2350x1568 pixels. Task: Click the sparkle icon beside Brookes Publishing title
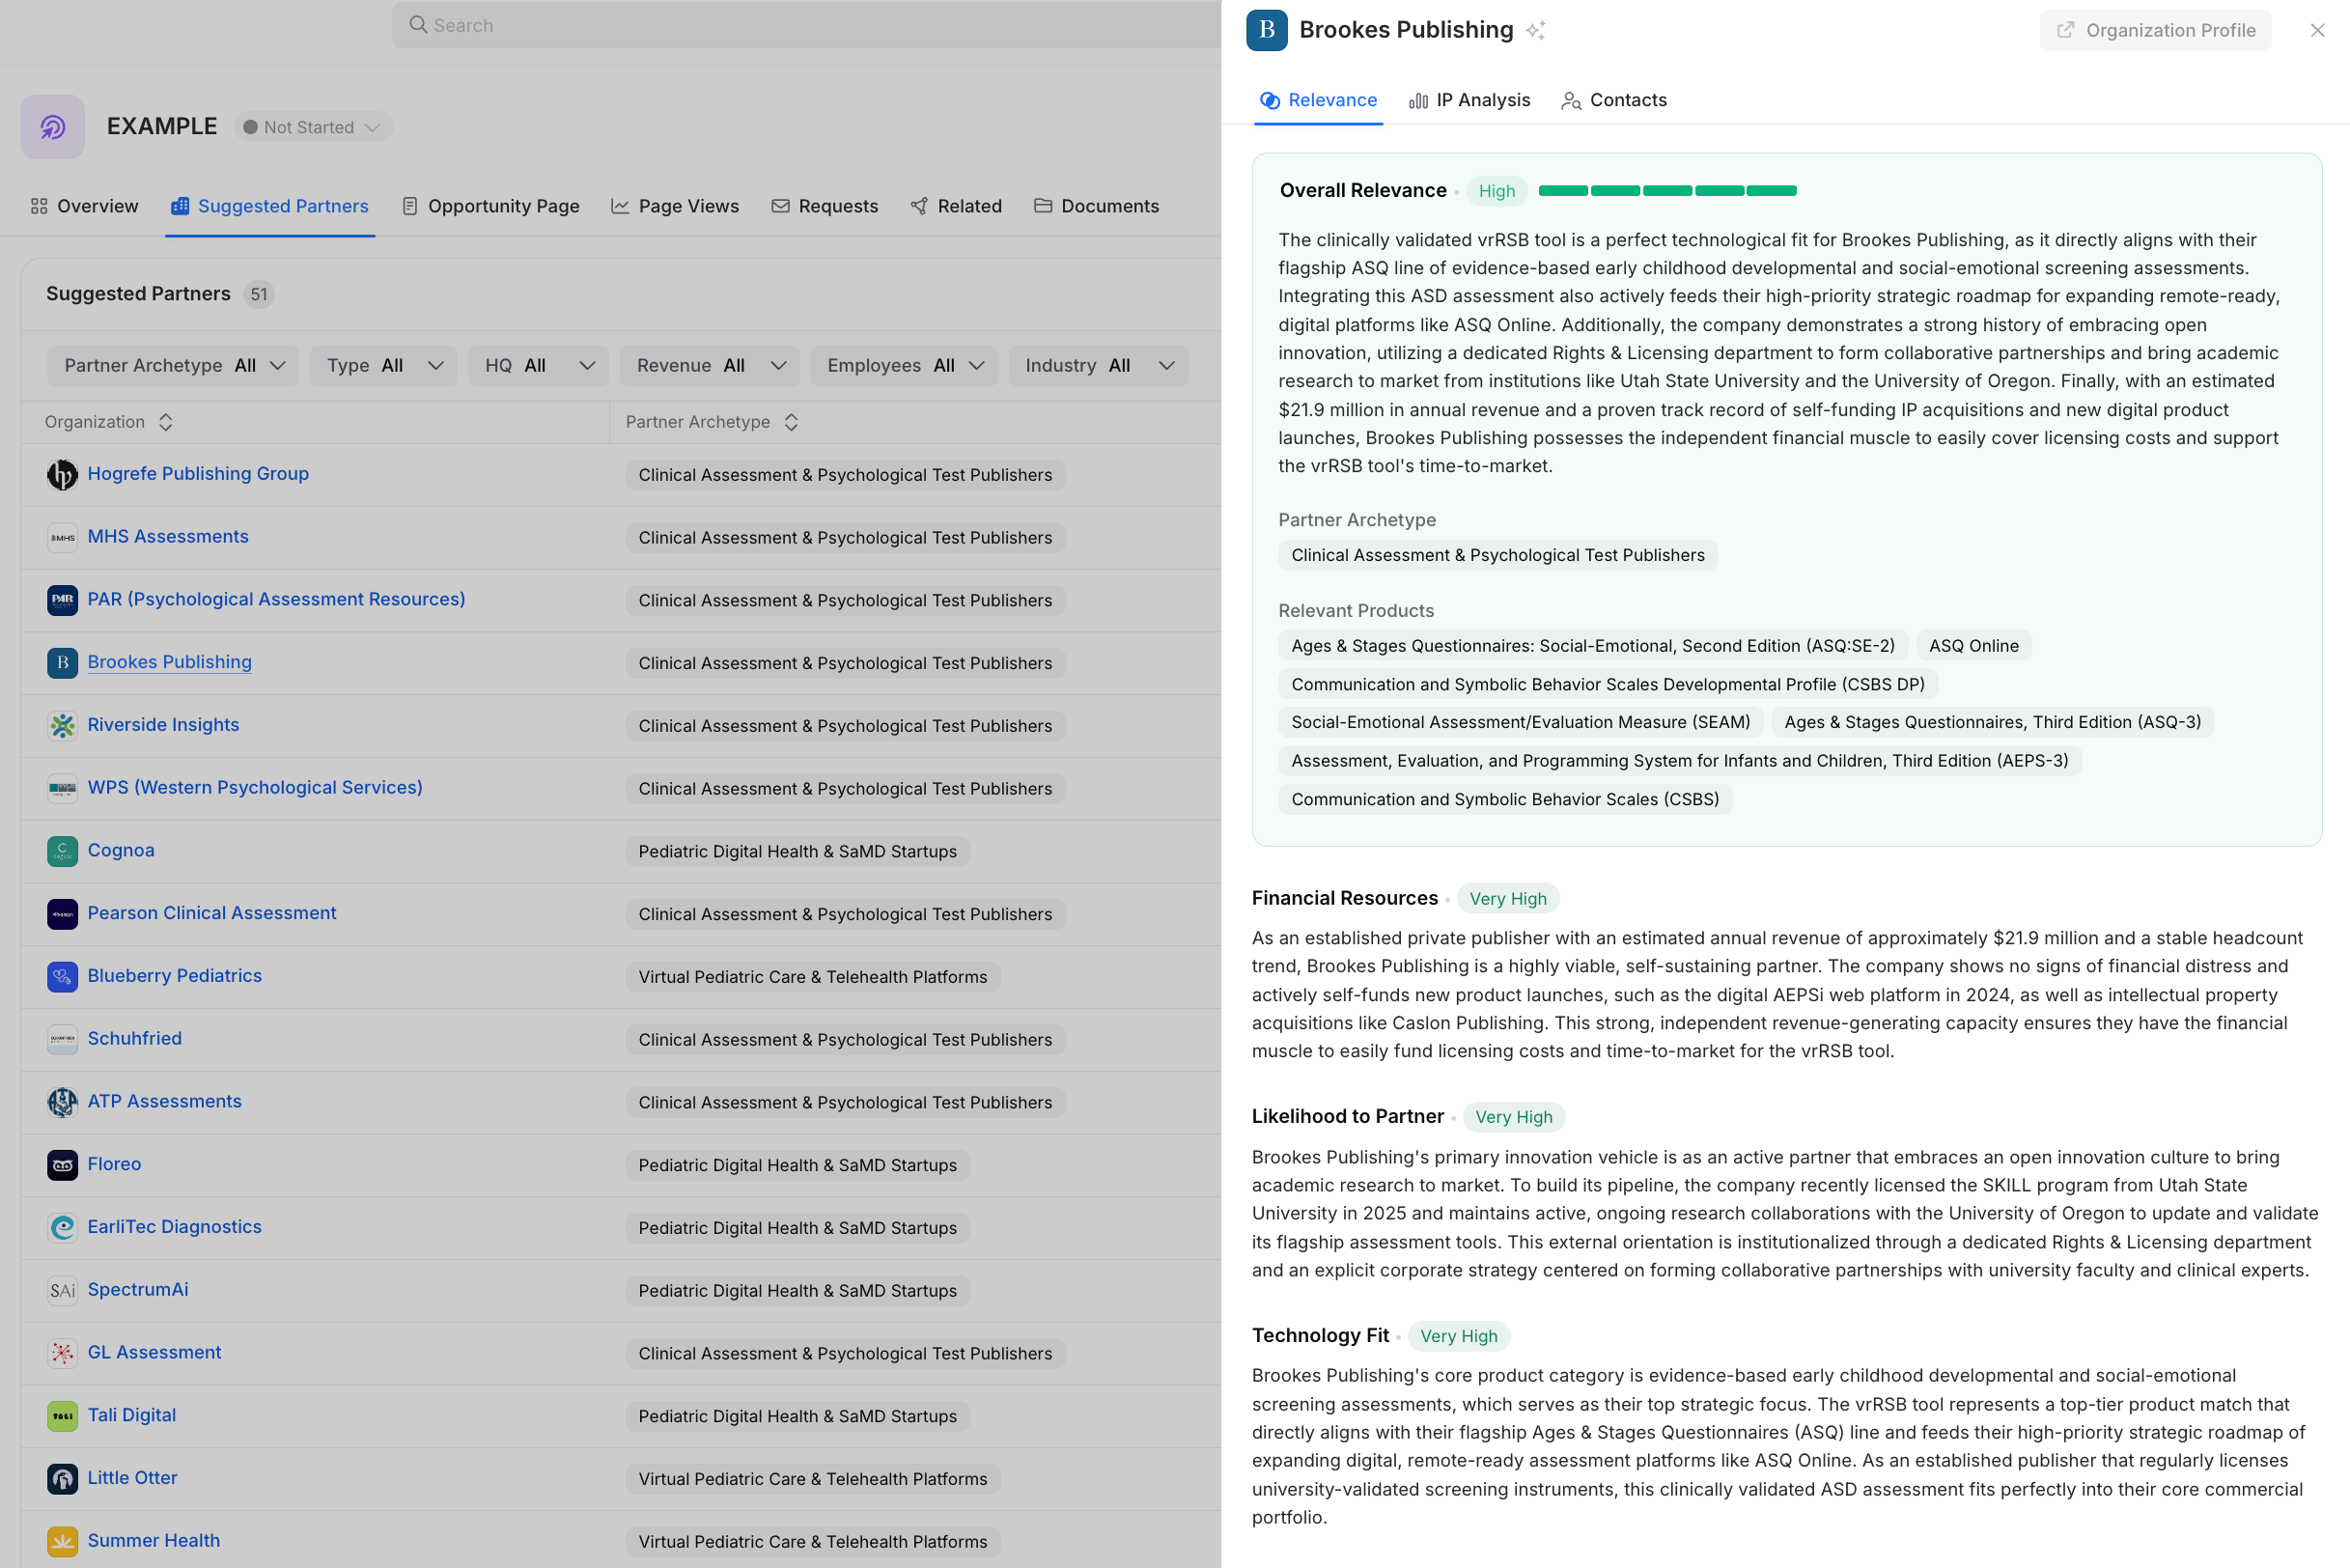coord(1536,30)
